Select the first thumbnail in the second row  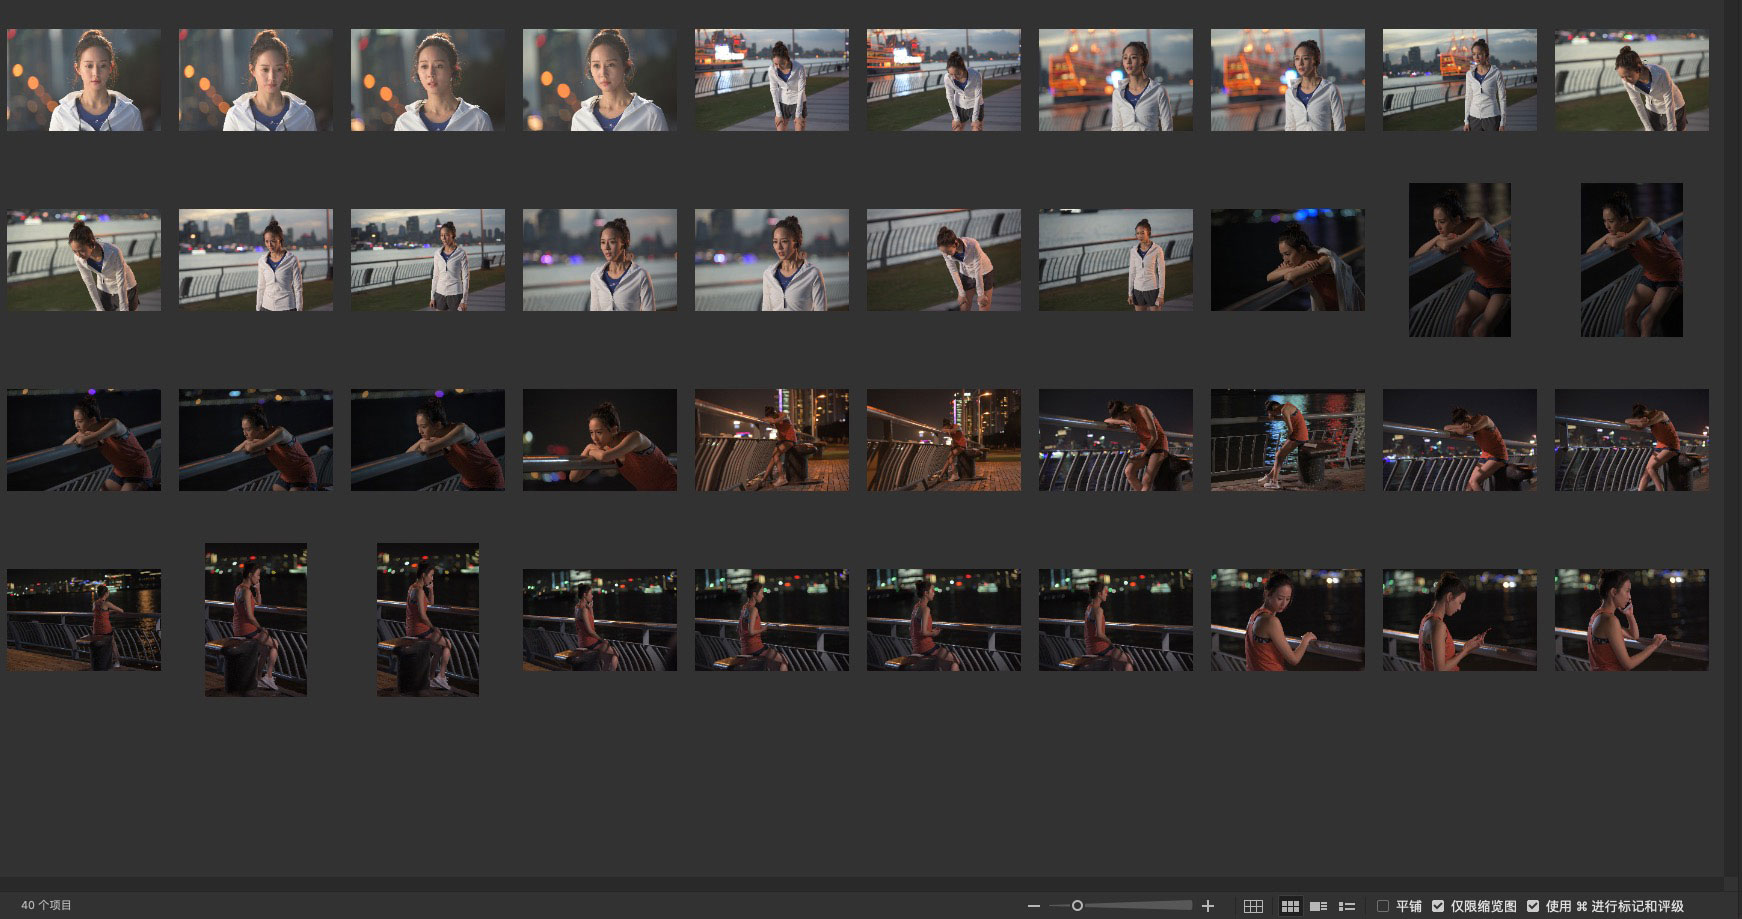tap(84, 260)
